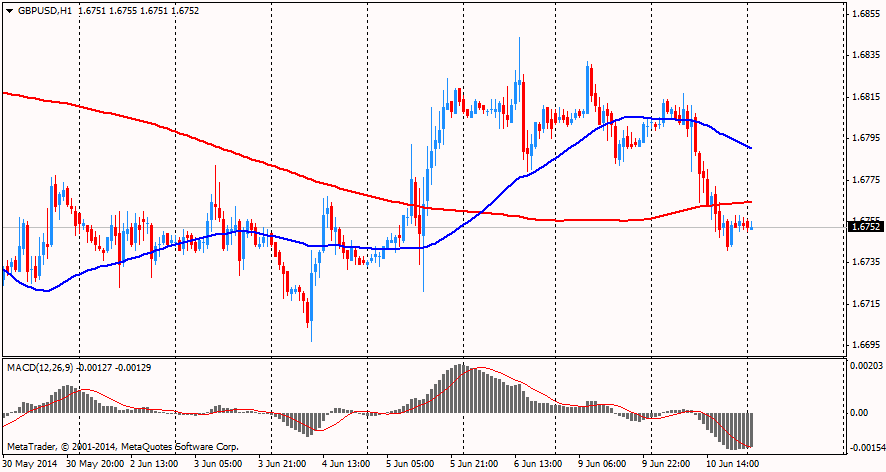Click the -0.00154 MACD scale value
Screen dimensions: 886x472
click(867, 448)
